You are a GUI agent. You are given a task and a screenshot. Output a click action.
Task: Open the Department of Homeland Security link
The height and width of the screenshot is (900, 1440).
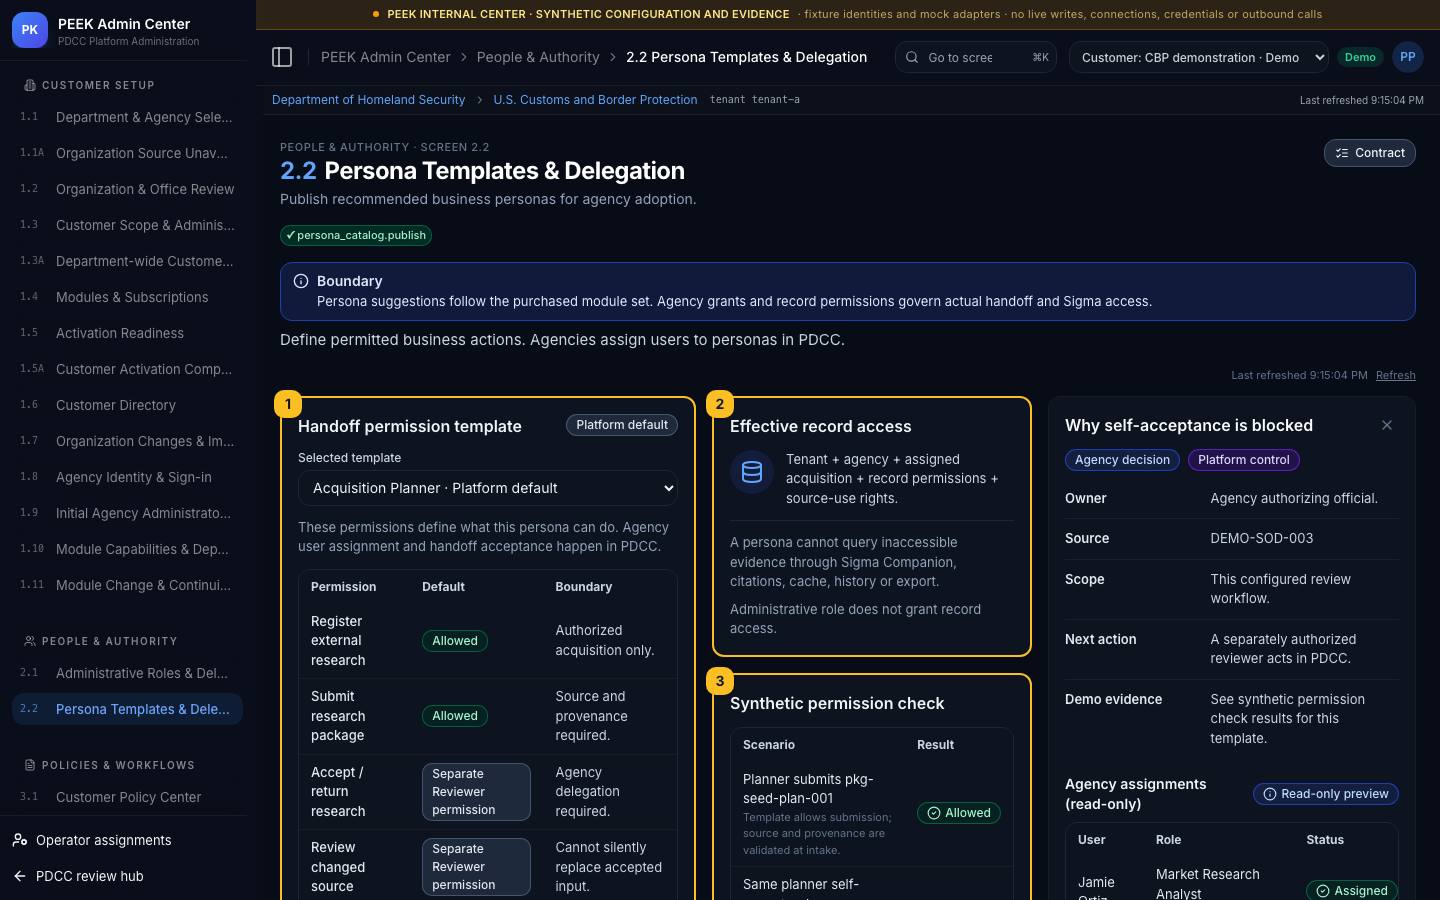pos(368,100)
